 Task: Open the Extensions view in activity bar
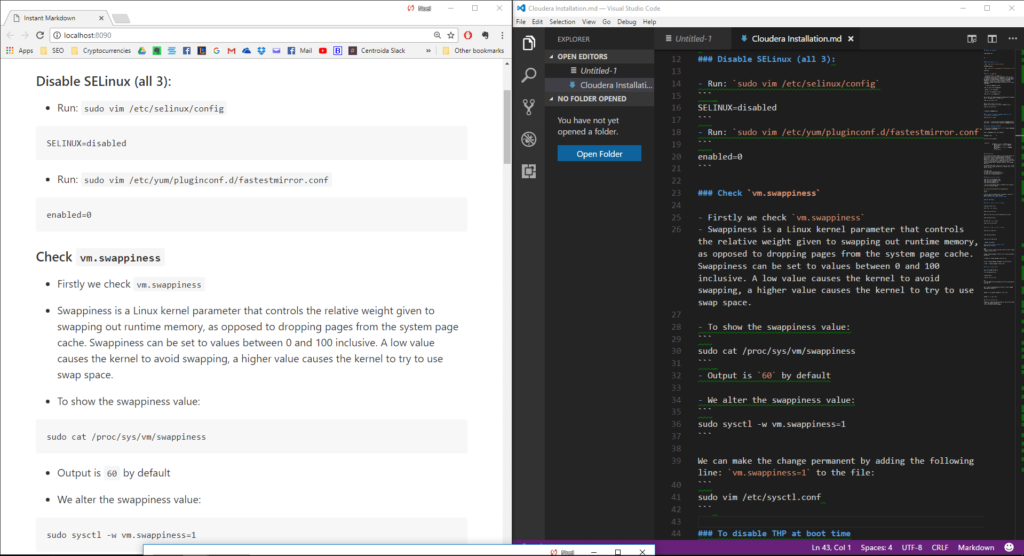529,171
